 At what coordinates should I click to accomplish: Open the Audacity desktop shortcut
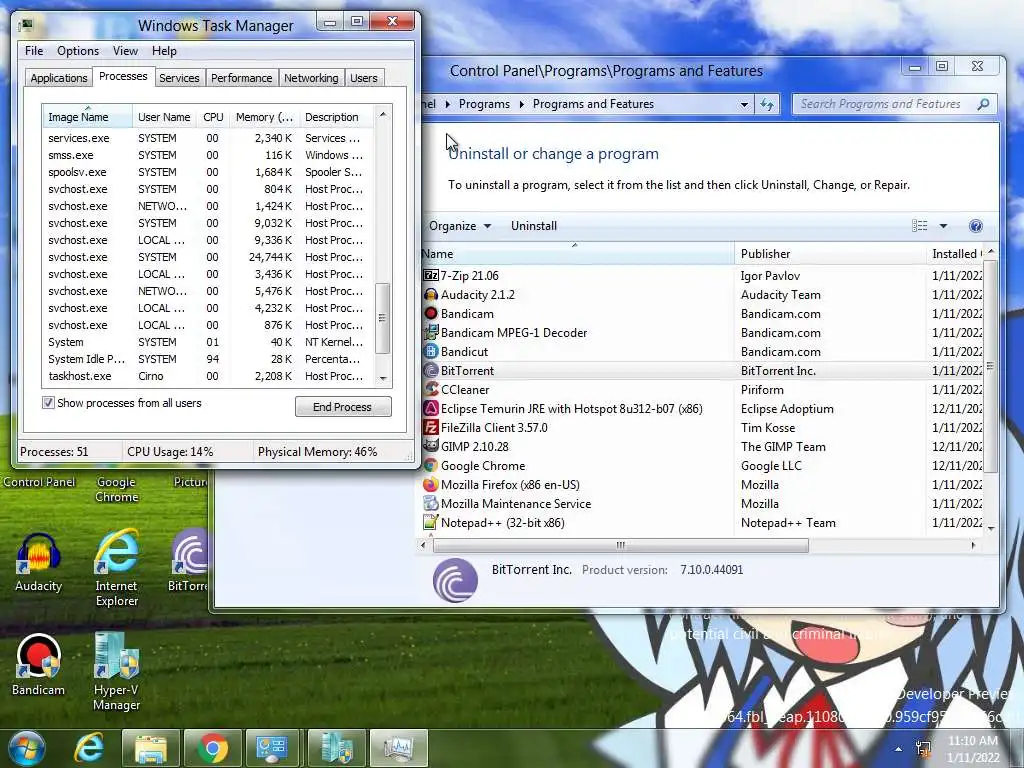(39, 562)
